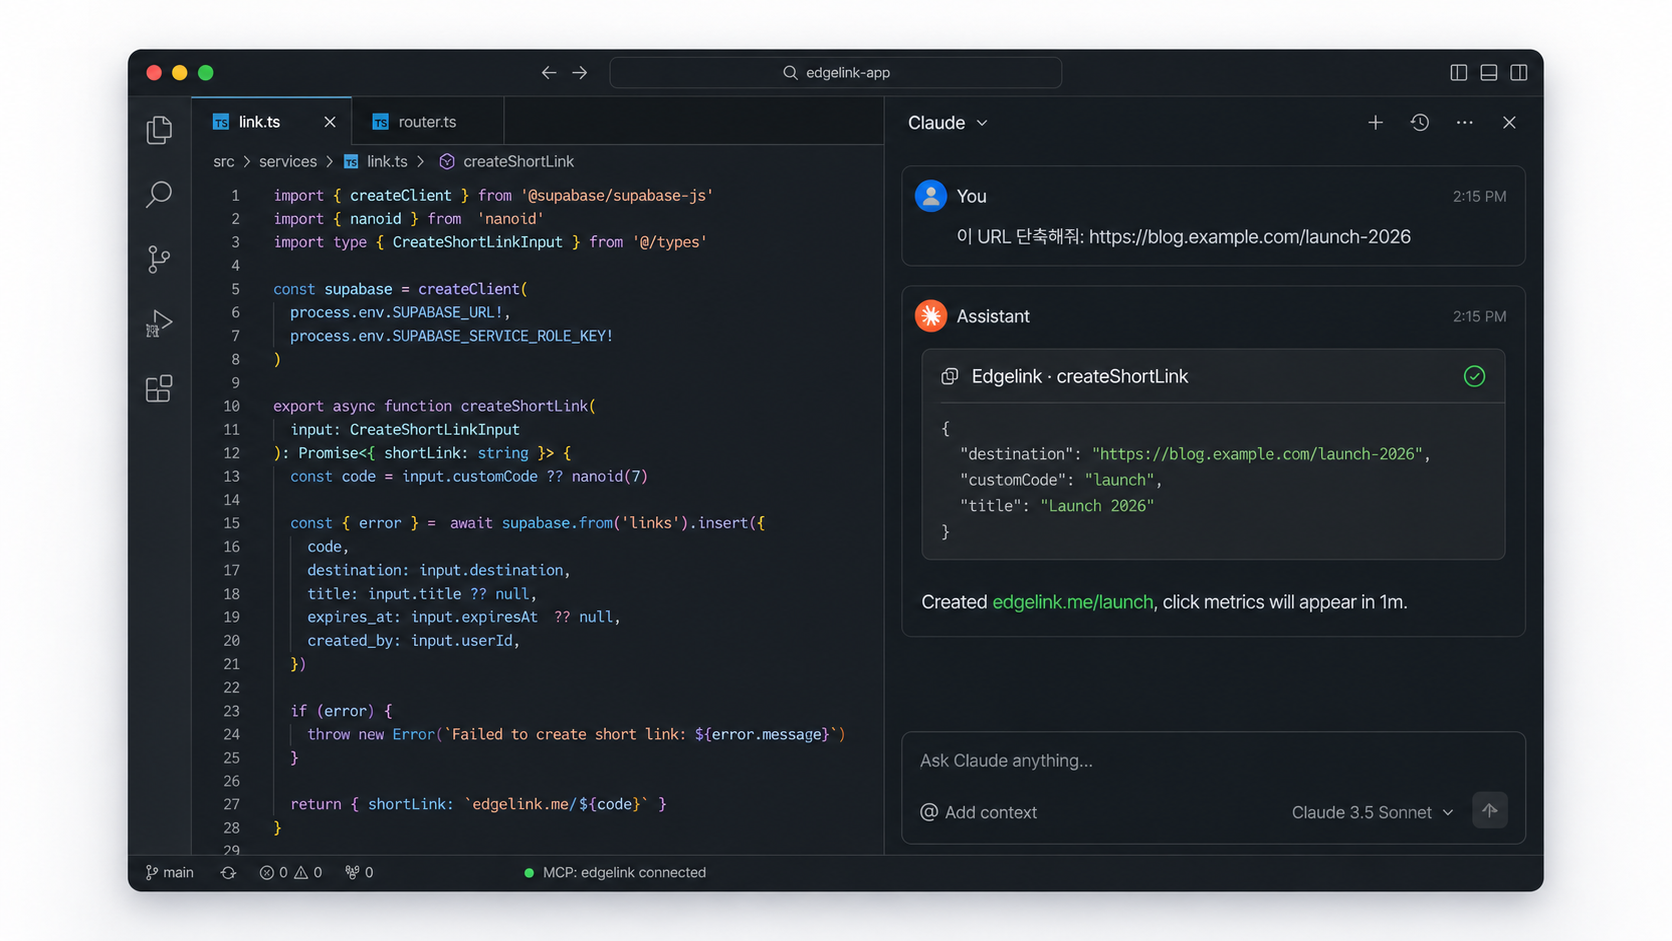
Task: Open chat history clock icon
Action: pyautogui.click(x=1420, y=122)
